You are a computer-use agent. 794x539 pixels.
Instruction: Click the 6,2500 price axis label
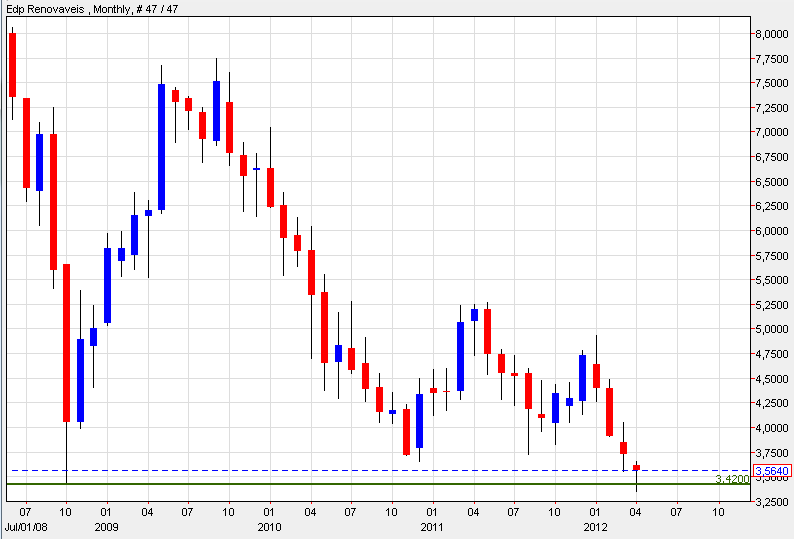772,206
